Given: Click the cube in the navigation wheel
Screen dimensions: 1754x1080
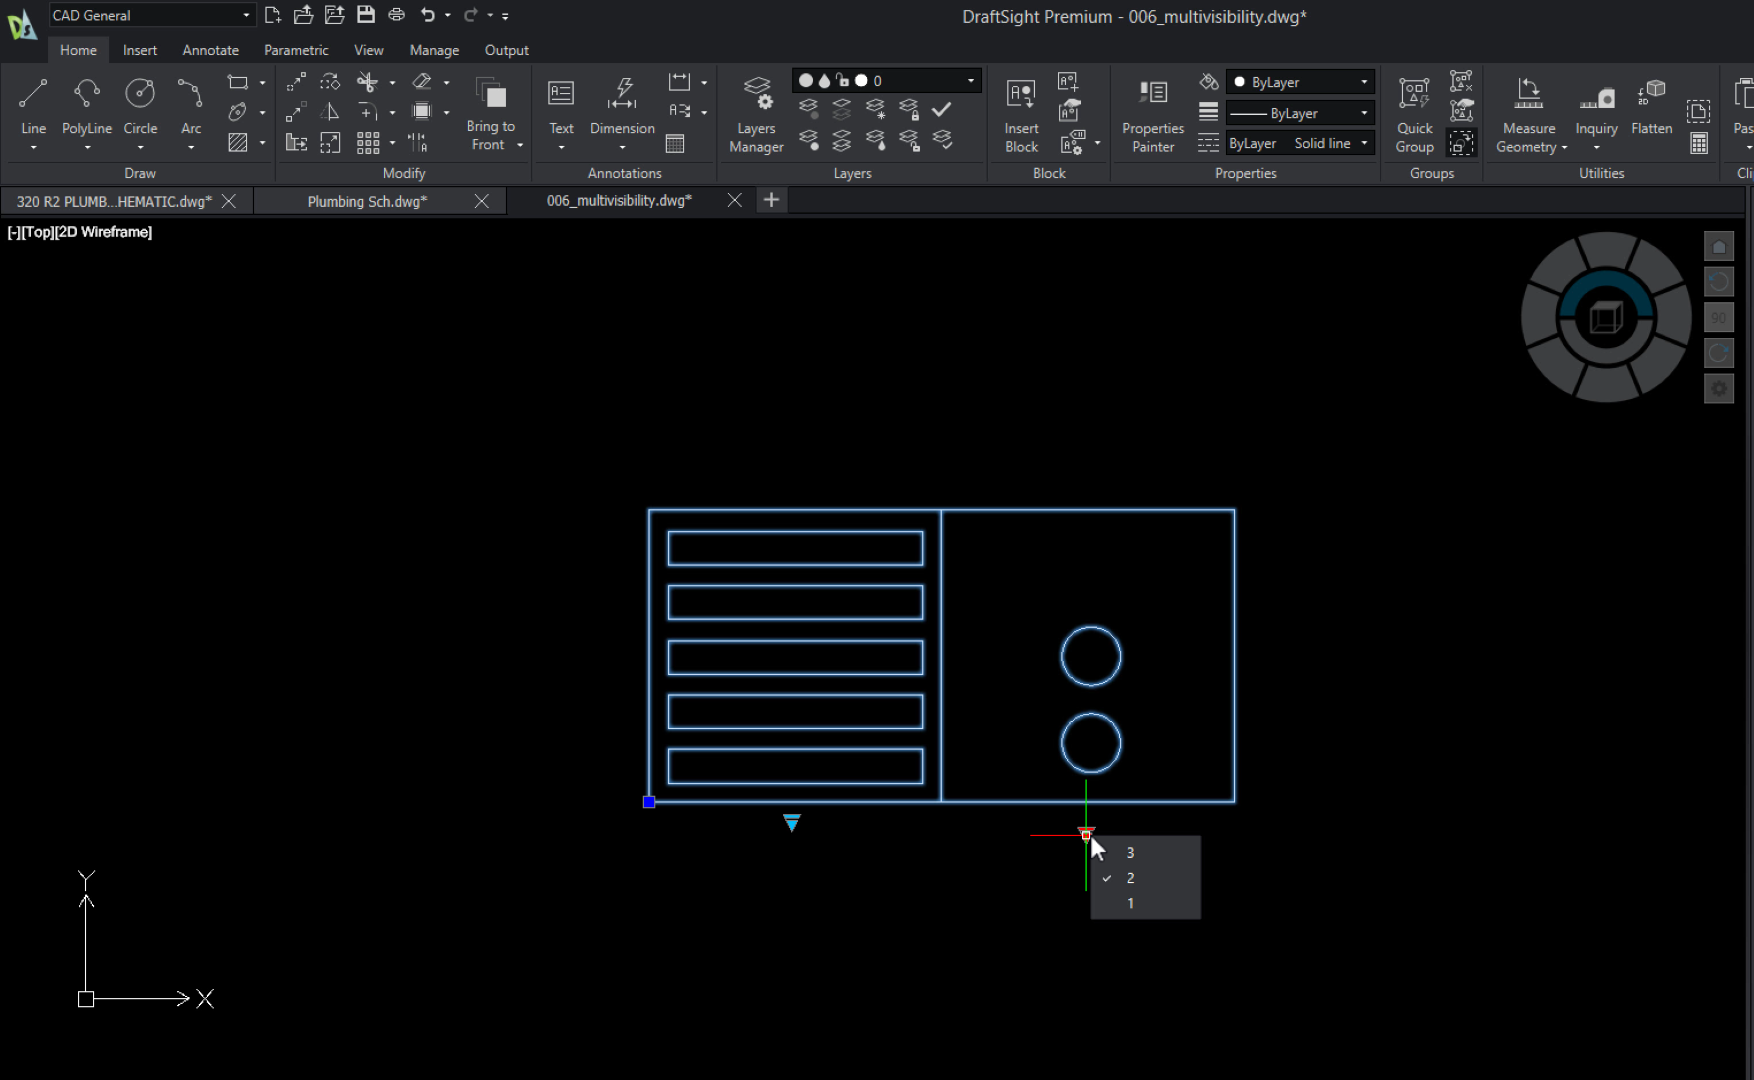Looking at the screenshot, I should tap(1606, 318).
